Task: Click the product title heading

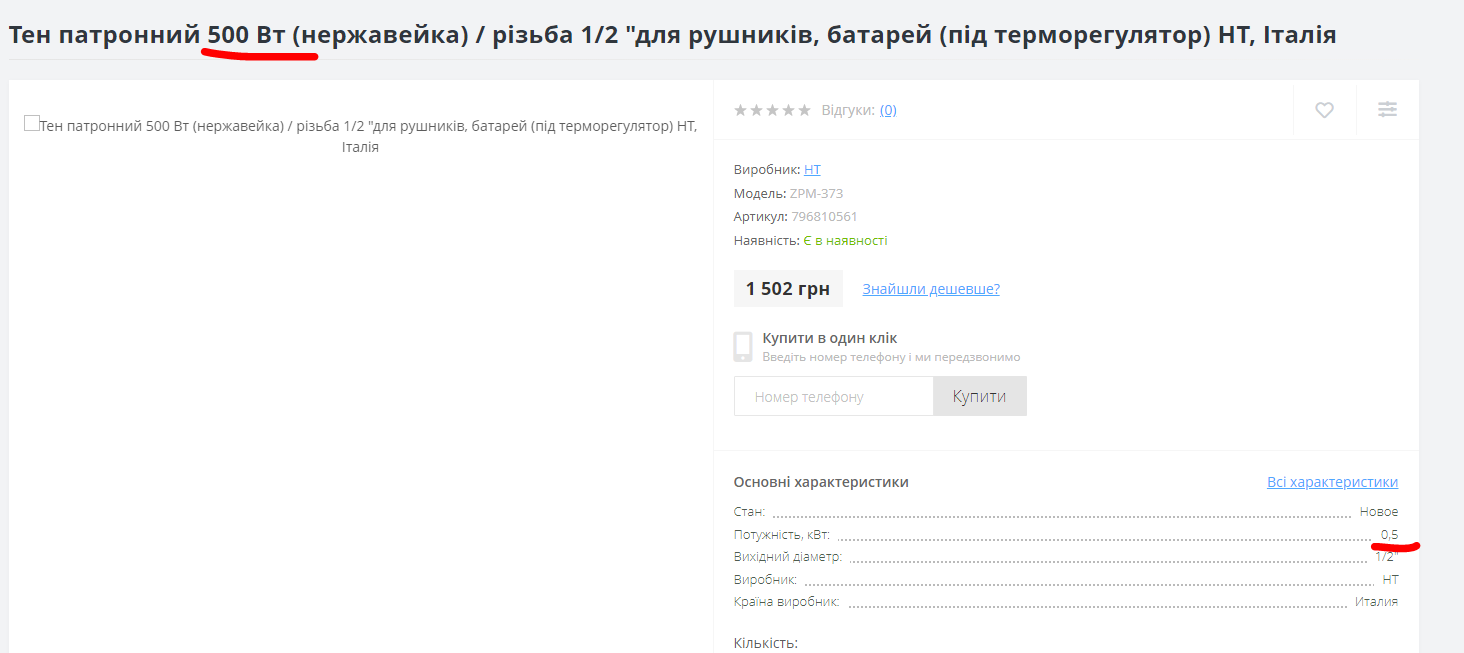Action: pos(672,36)
